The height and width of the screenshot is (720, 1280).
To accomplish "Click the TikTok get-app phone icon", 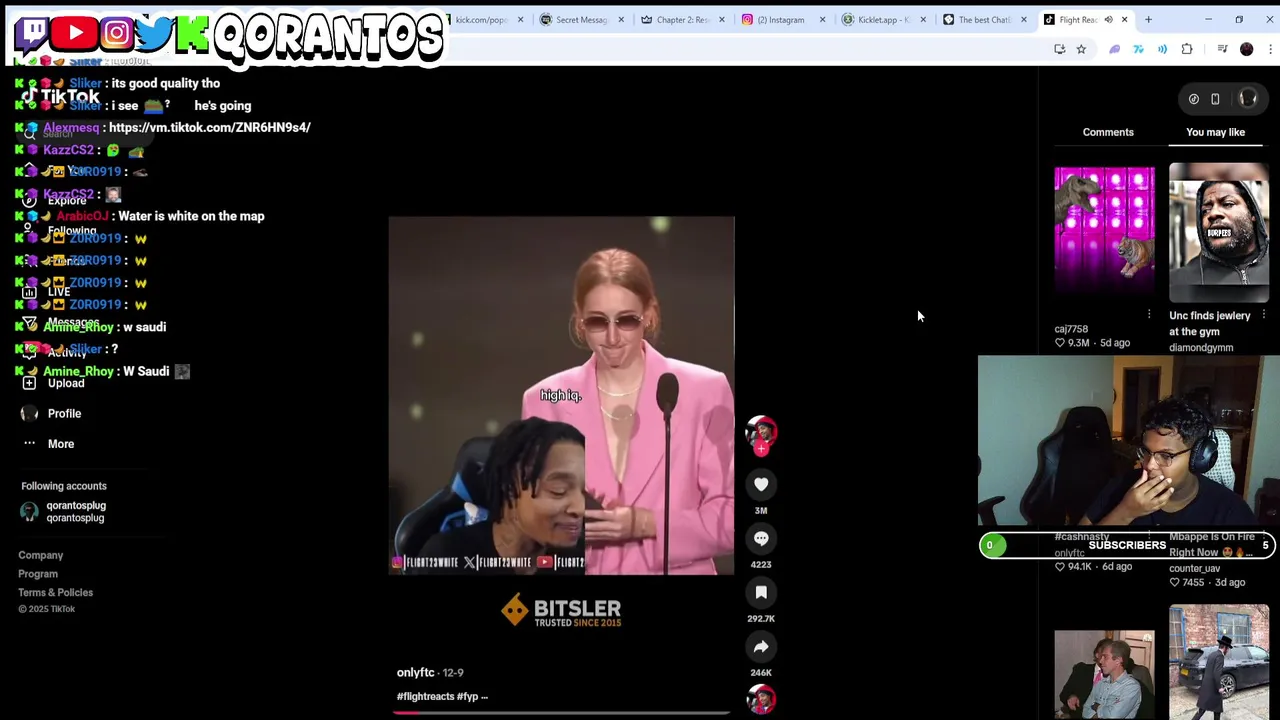I will 1215,99.
